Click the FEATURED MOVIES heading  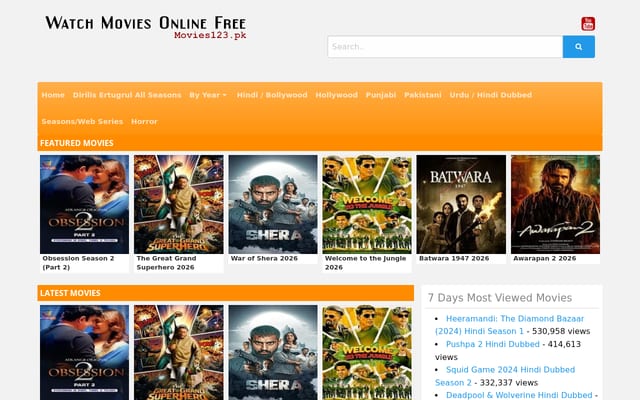click(x=77, y=143)
